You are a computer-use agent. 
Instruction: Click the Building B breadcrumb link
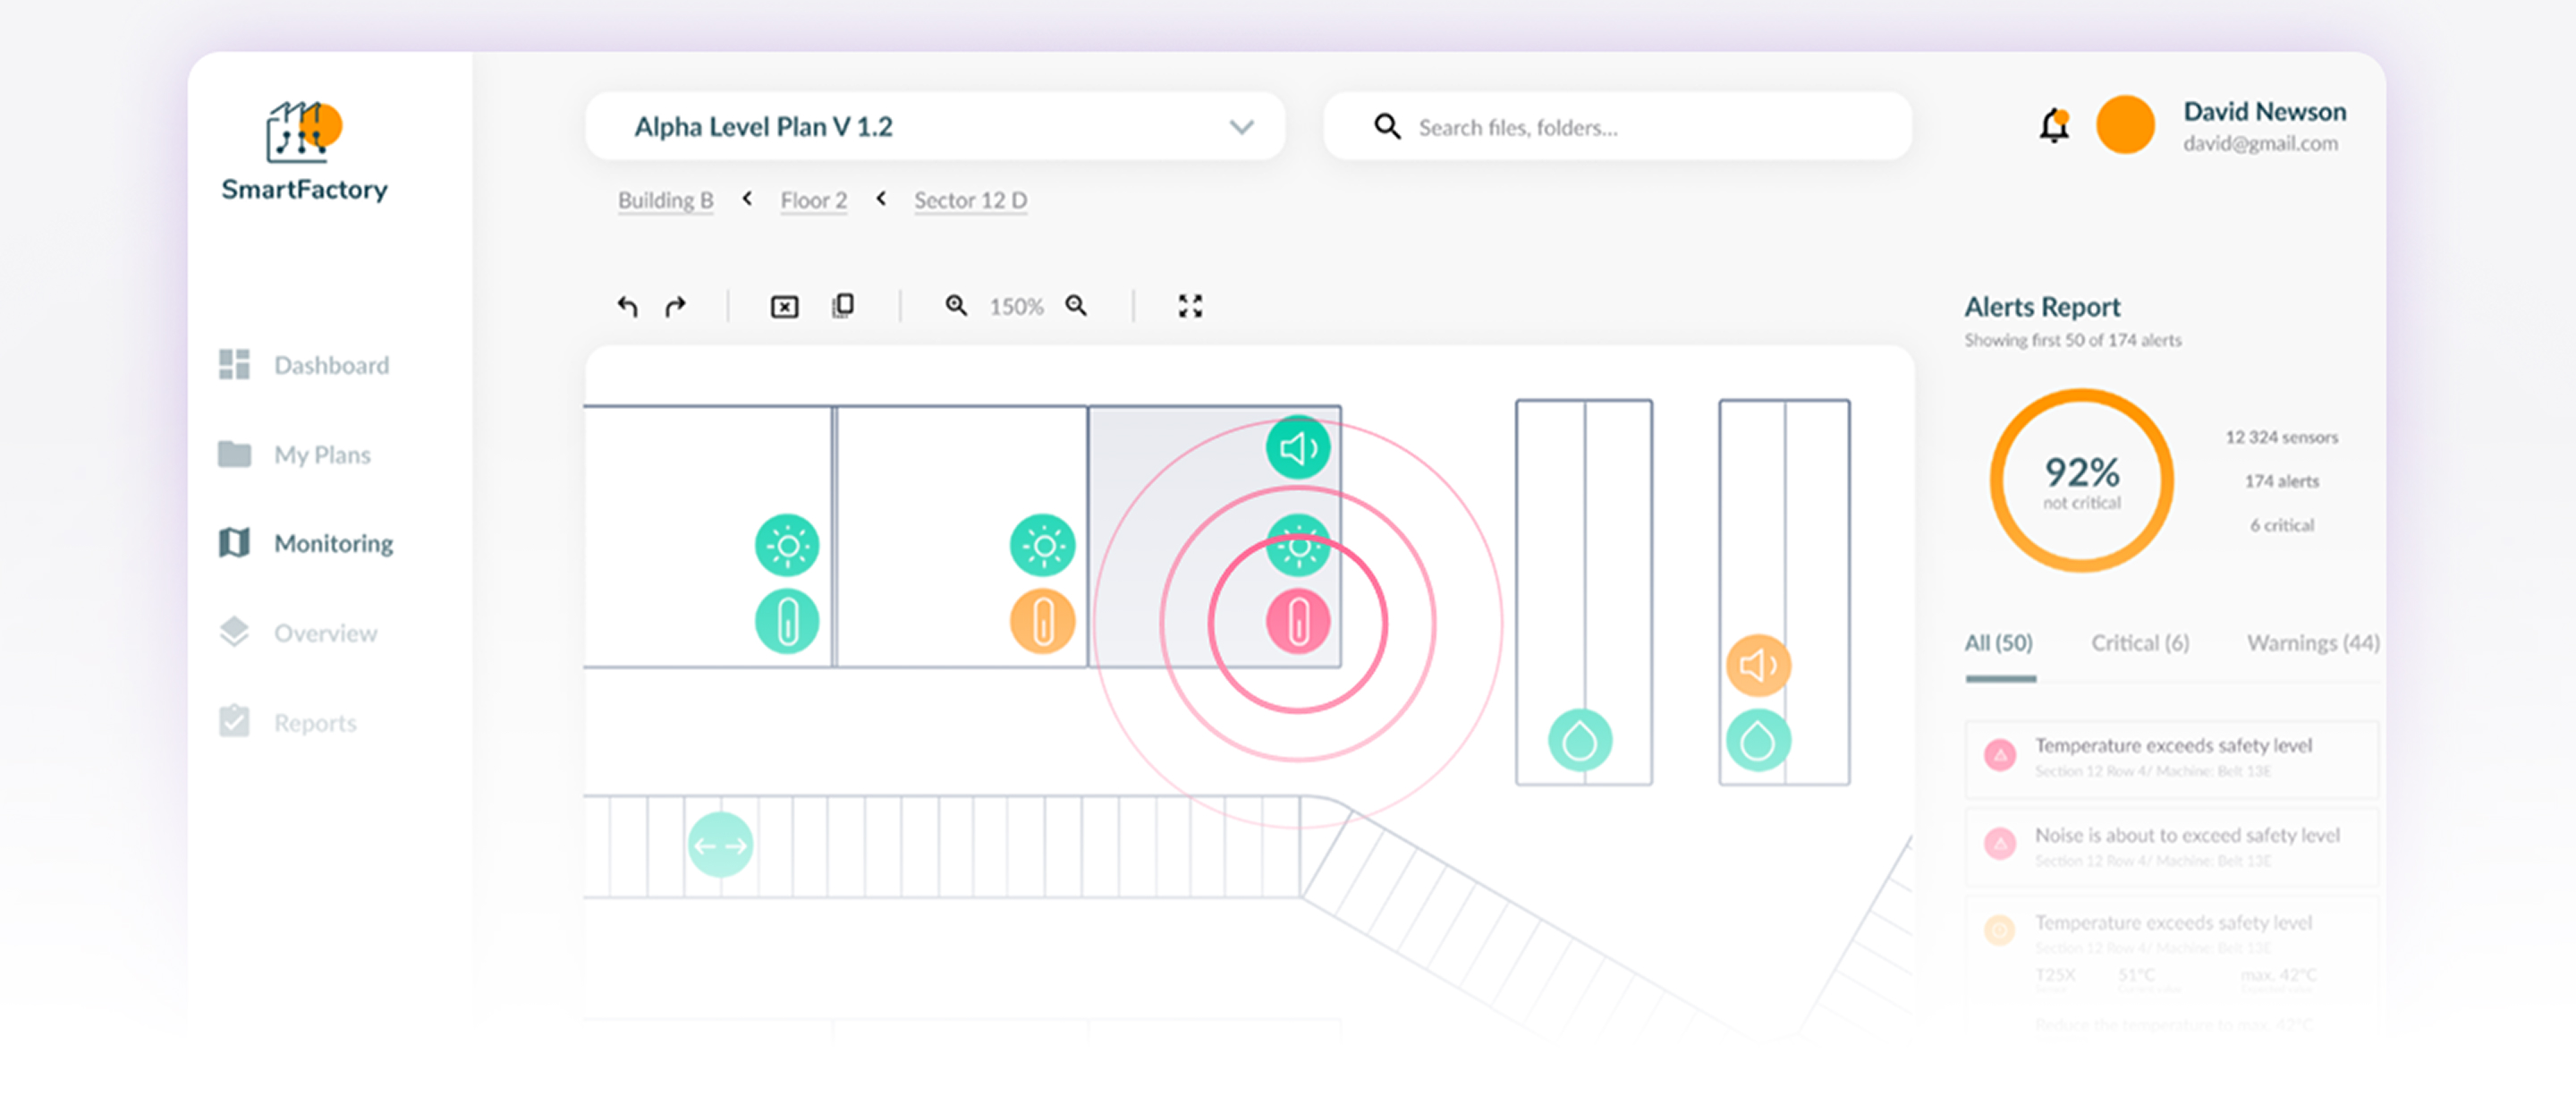(x=665, y=200)
